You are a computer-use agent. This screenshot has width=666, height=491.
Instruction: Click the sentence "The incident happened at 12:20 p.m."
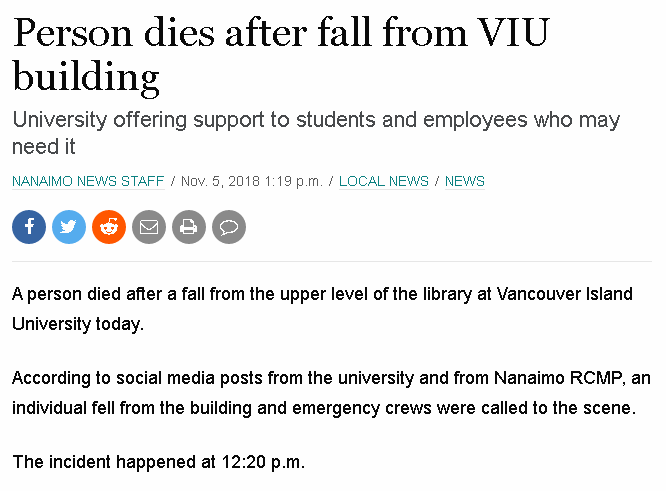click(x=158, y=462)
